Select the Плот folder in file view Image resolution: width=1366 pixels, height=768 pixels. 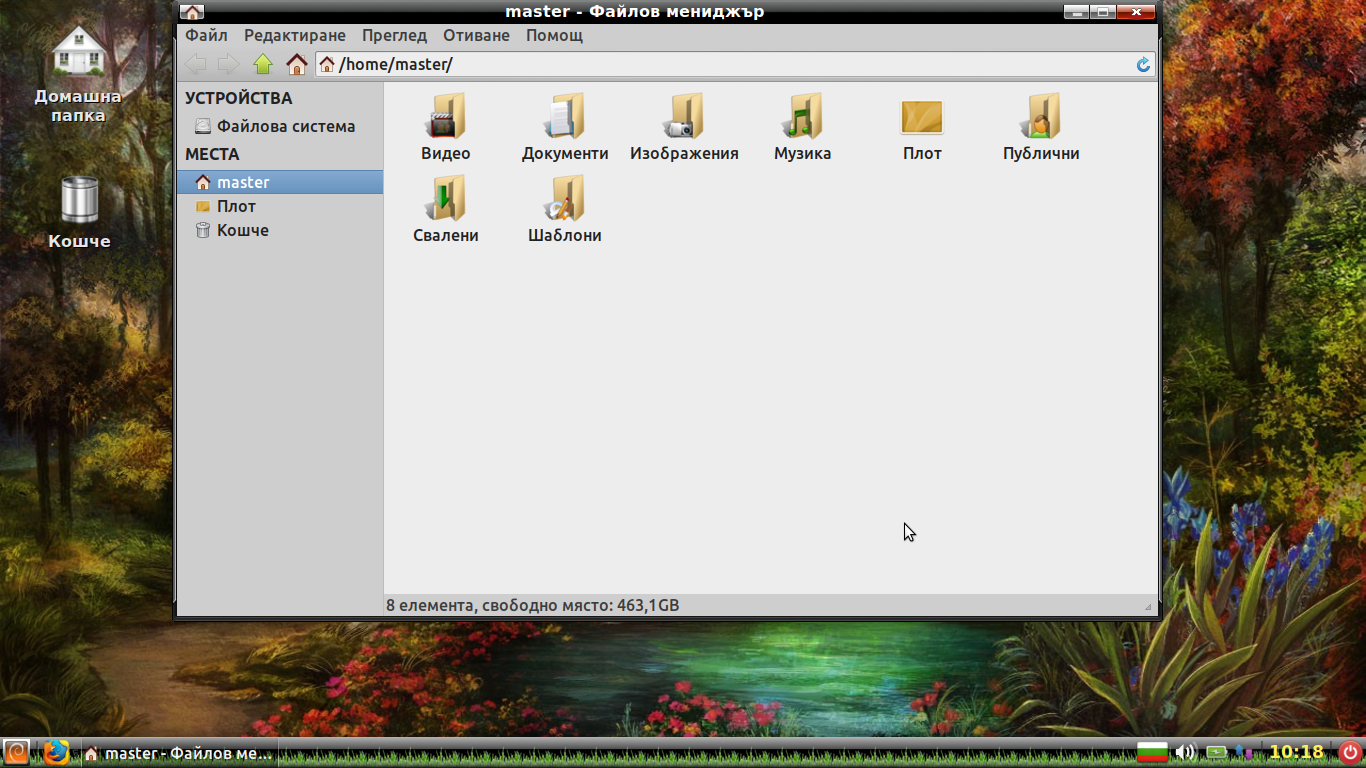pos(922,127)
